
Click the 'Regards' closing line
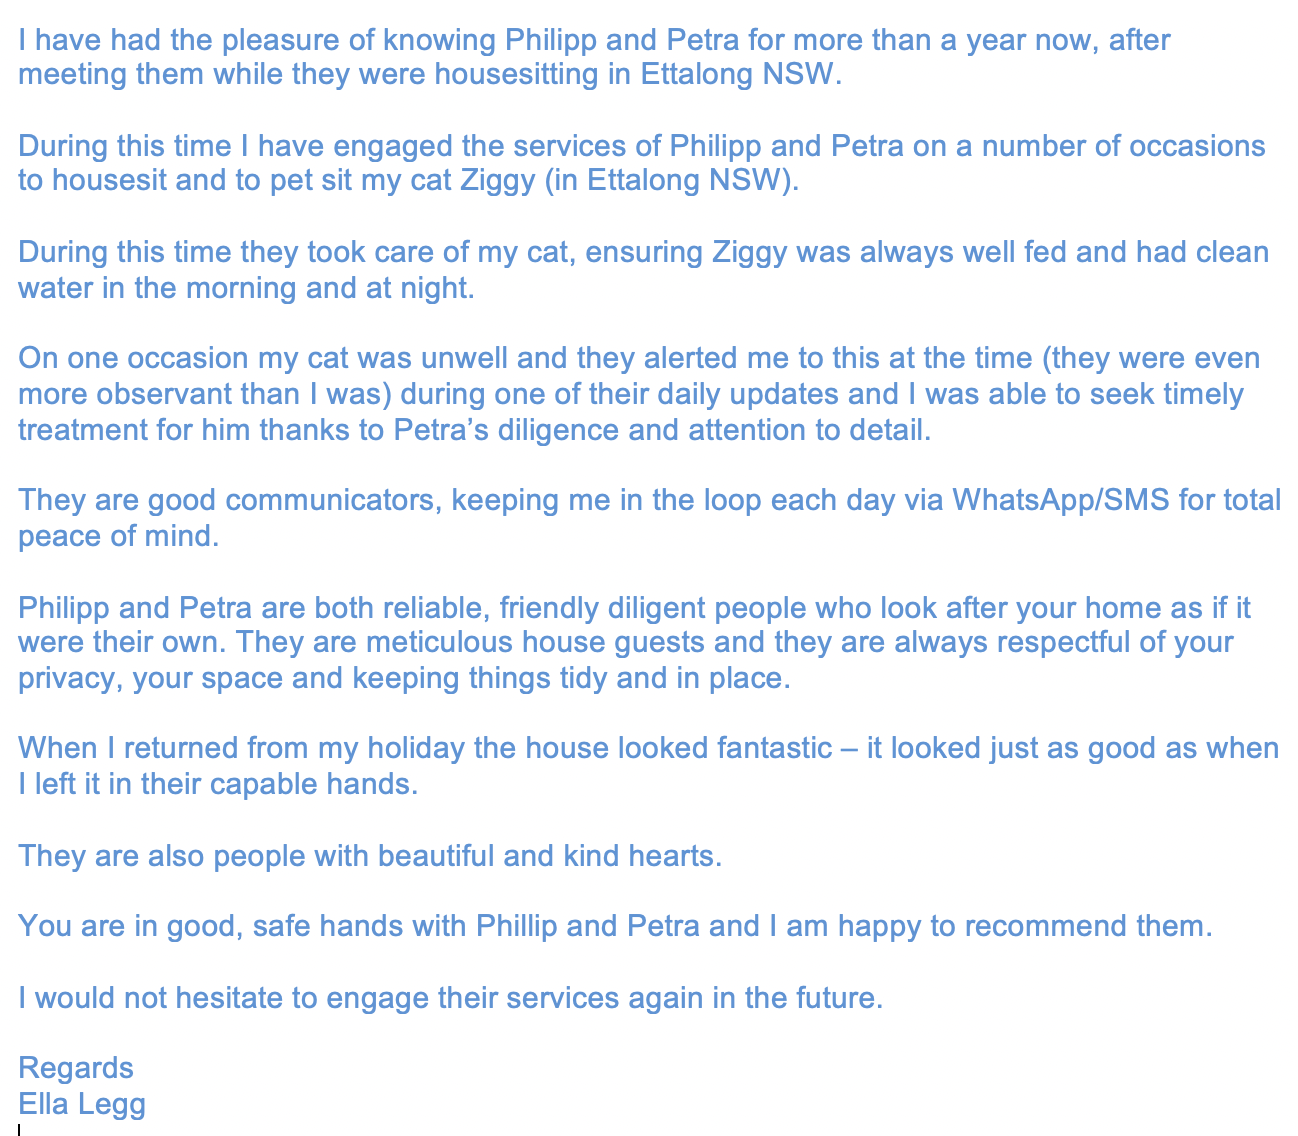[76, 1069]
